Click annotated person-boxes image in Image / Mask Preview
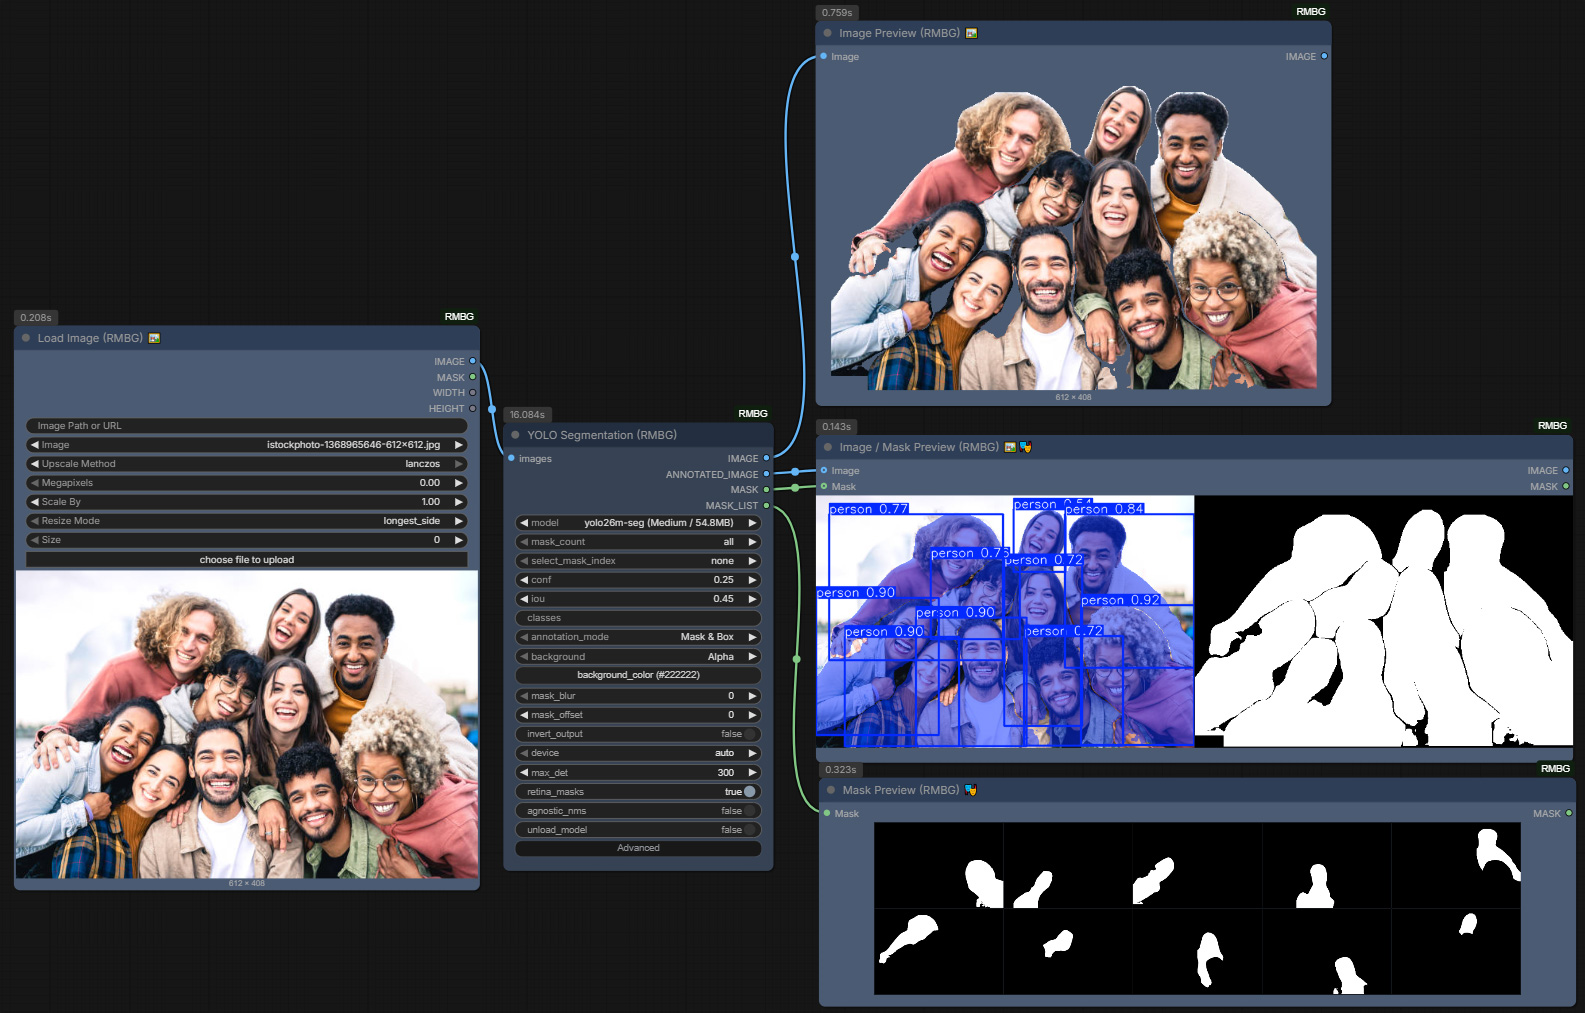Image resolution: width=1585 pixels, height=1013 pixels. pyautogui.click(x=1005, y=621)
